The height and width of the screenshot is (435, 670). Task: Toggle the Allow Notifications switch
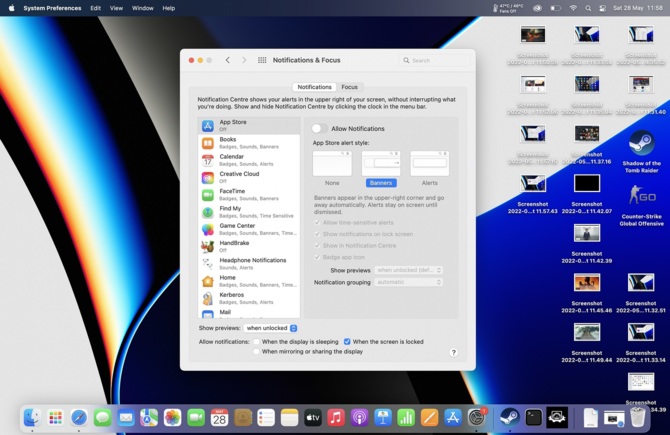(320, 128)
